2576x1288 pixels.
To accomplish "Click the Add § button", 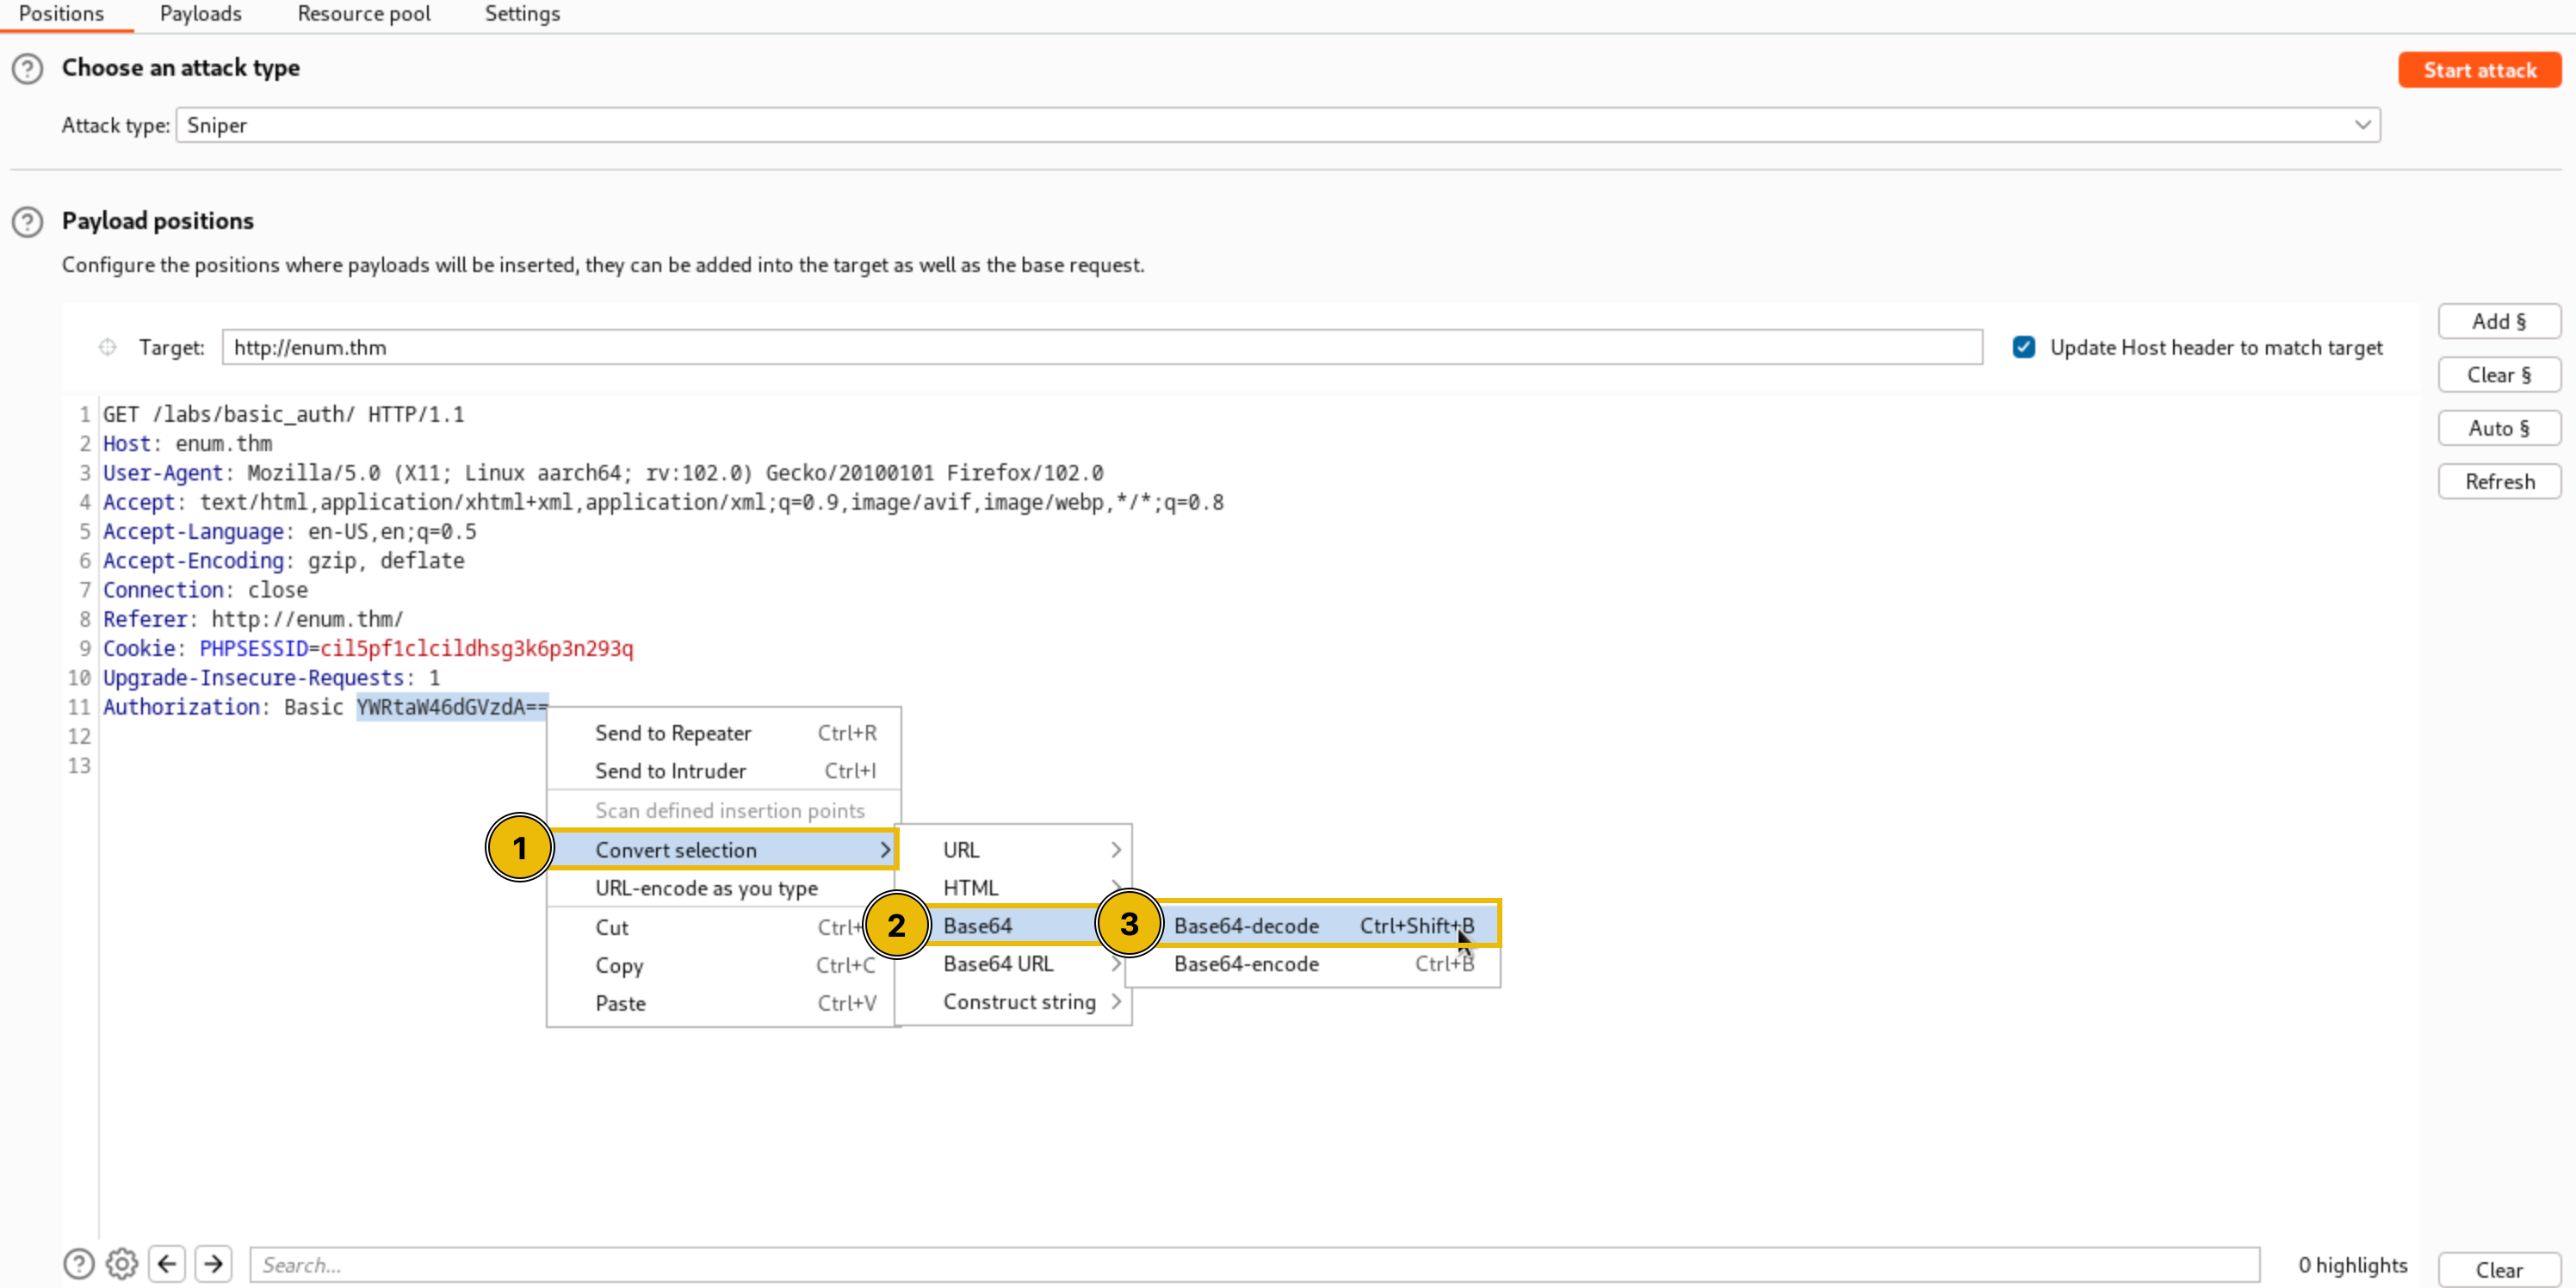I will pyautogui.click(x=2498, y=321).
